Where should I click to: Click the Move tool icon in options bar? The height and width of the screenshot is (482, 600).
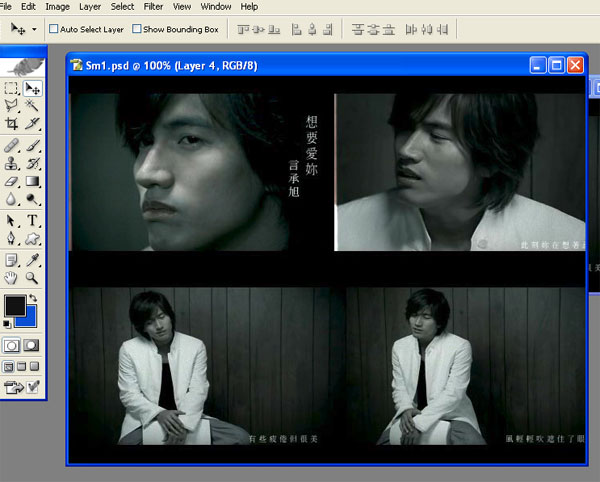pos(18,29)
